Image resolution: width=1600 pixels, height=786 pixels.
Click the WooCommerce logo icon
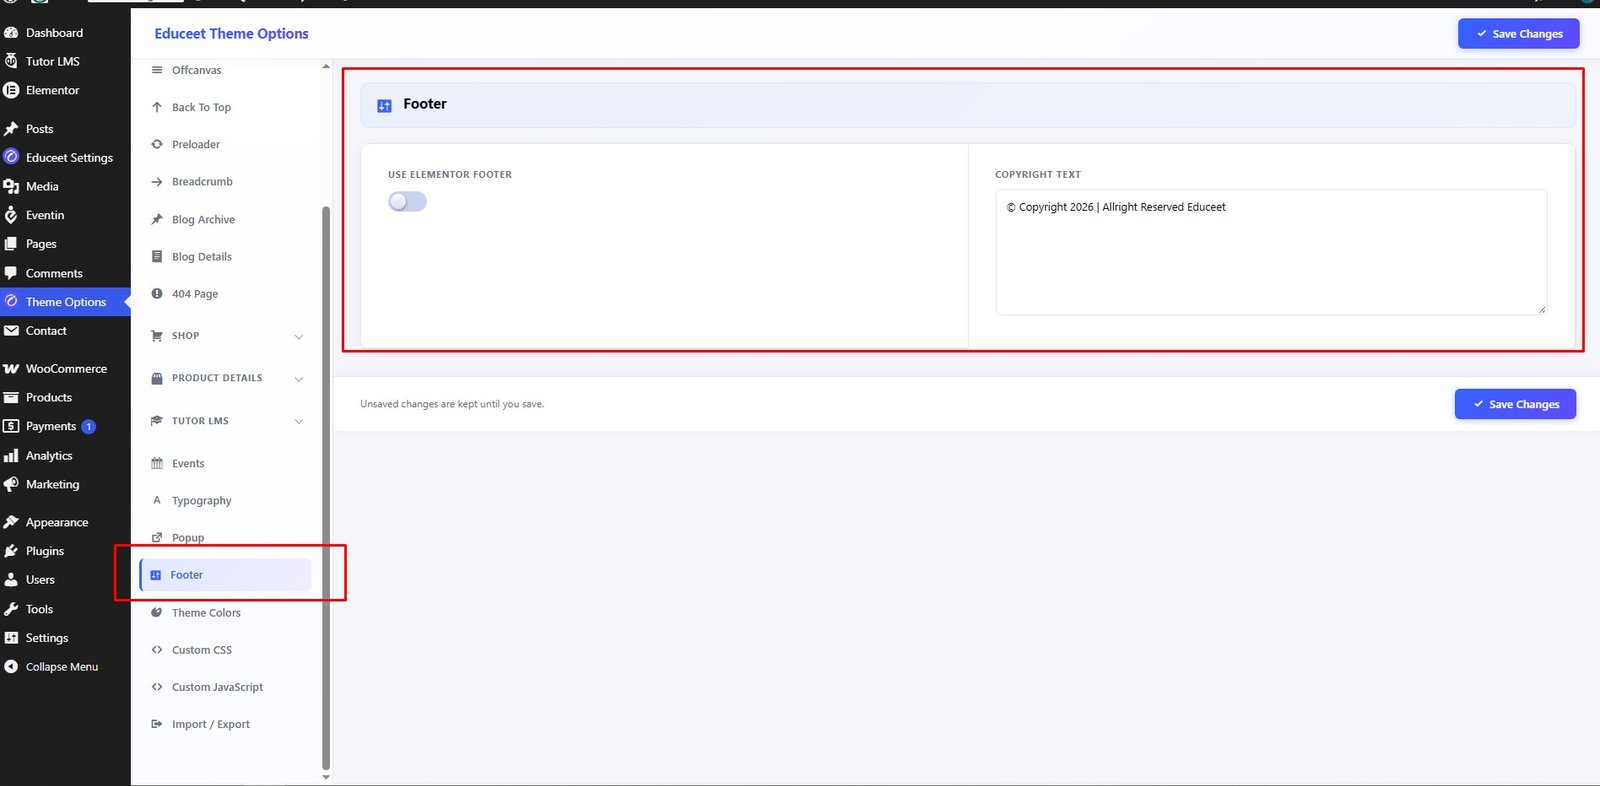click(11, 369)
